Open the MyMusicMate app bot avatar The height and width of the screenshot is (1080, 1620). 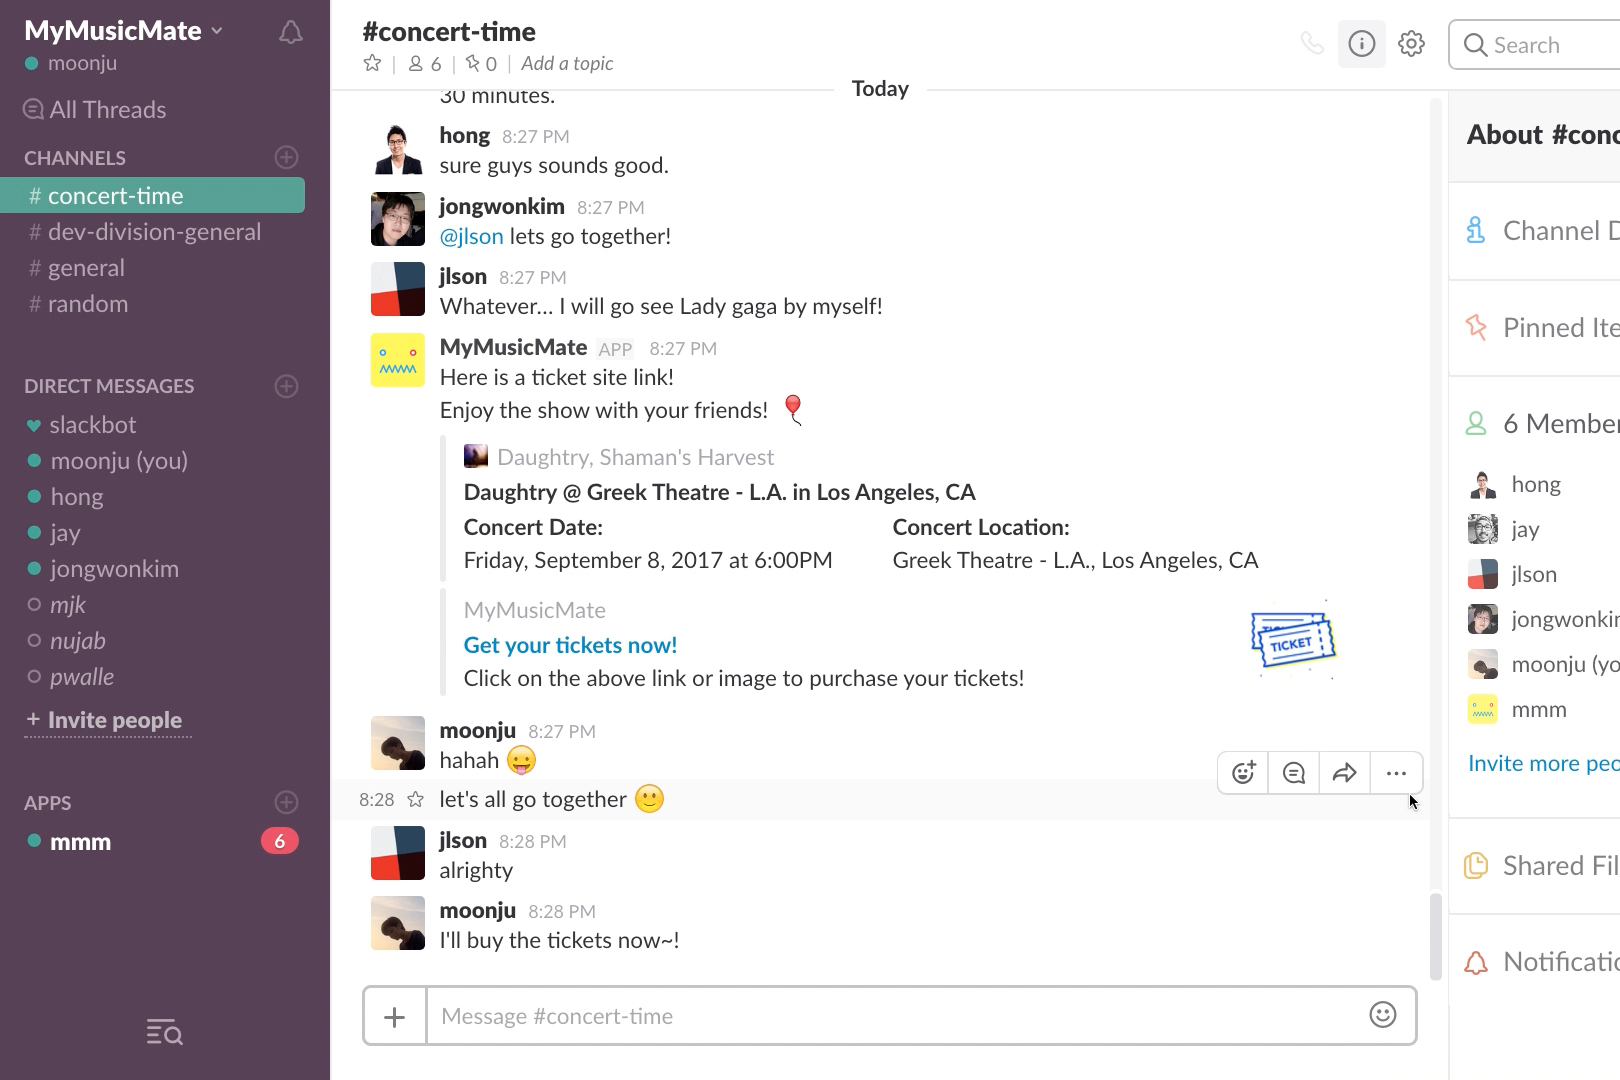pyautogui.click(x=398, y=360)
